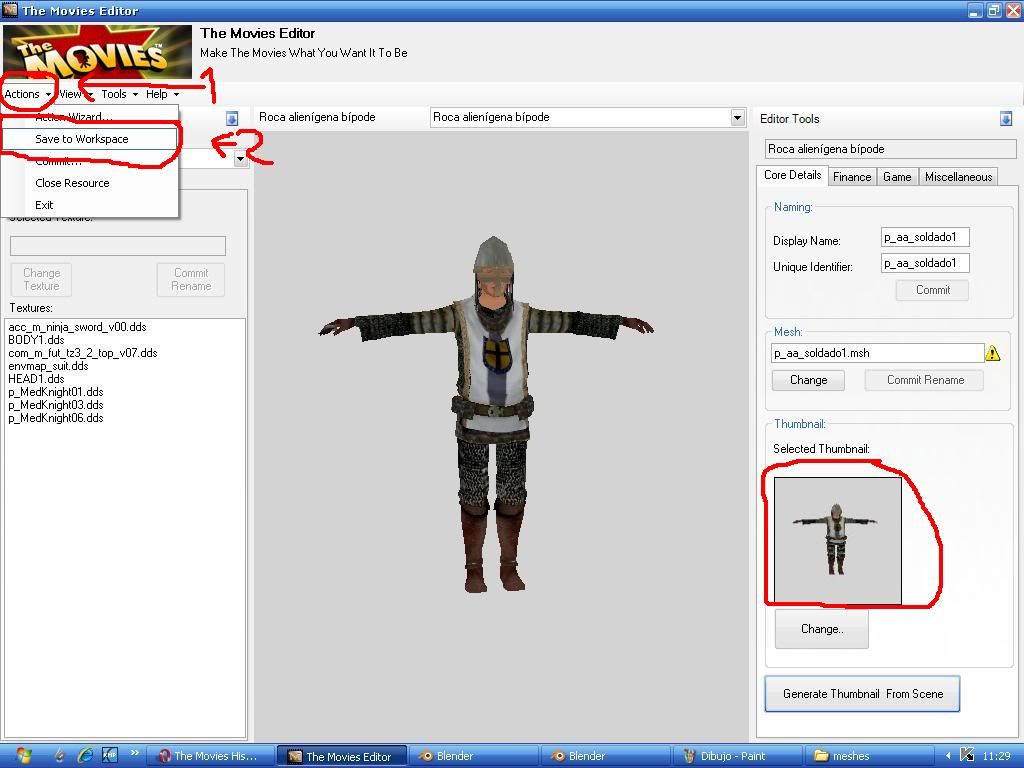Click Commit Rename in the Mesh section
The width and height of the screenshot is (1024, 768).
click(925, 380)
